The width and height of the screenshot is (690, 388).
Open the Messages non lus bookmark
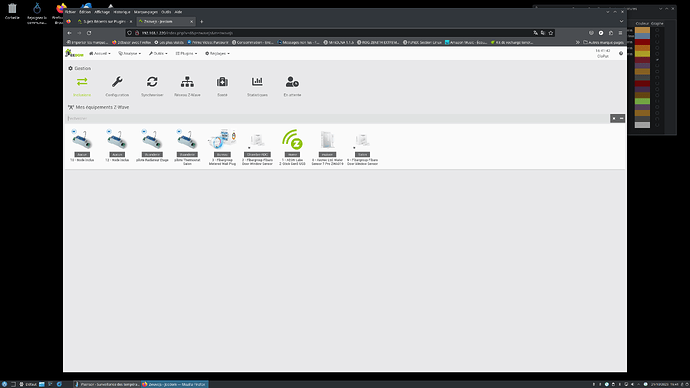(x=299, y=42)
